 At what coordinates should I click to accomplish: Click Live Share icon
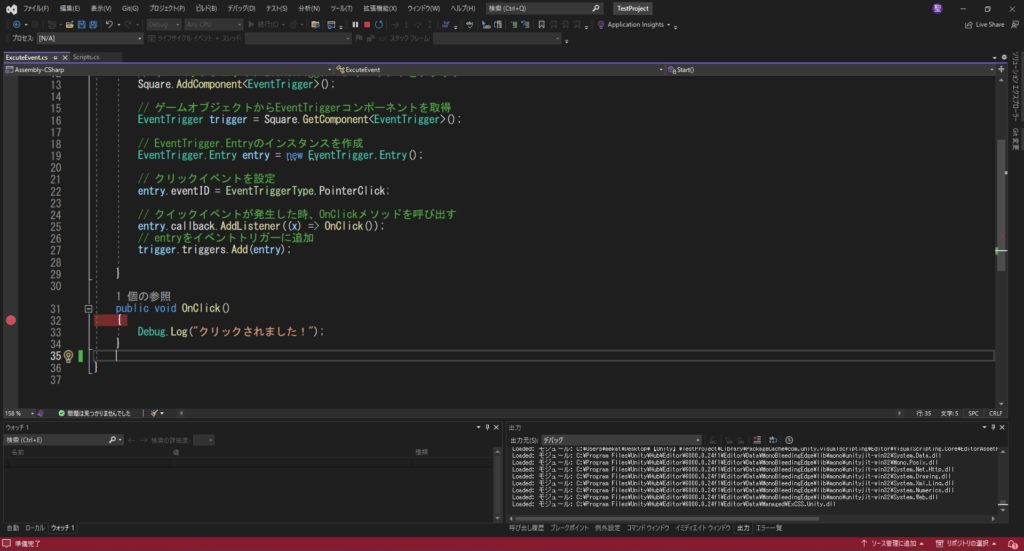click(x=968, y=25)
